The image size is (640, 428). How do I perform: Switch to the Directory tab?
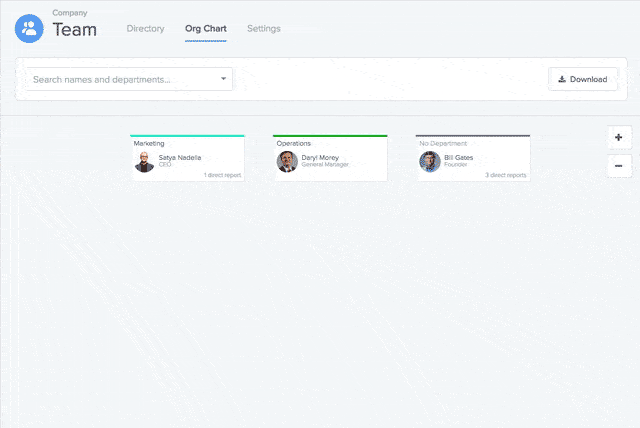[x=145, y=29]
